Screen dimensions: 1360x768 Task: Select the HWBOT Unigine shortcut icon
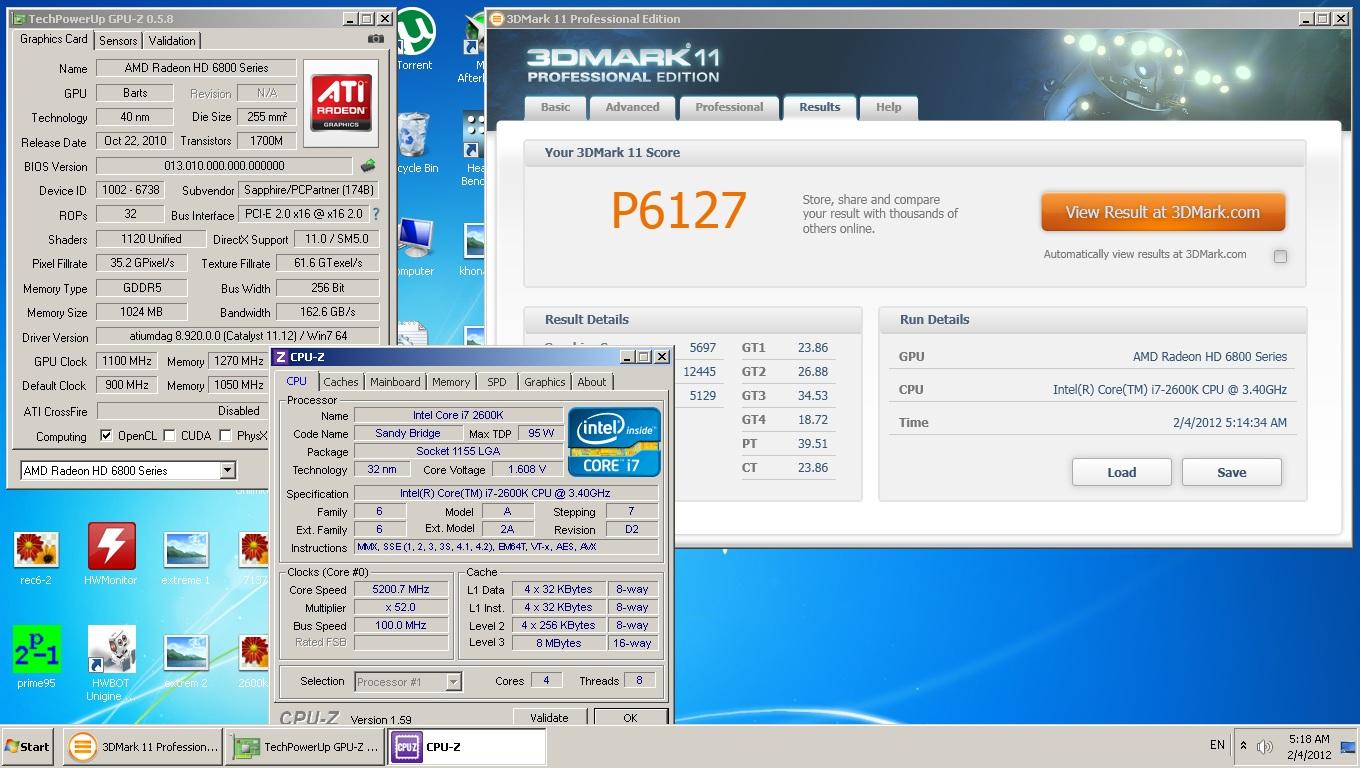point(111,663)
